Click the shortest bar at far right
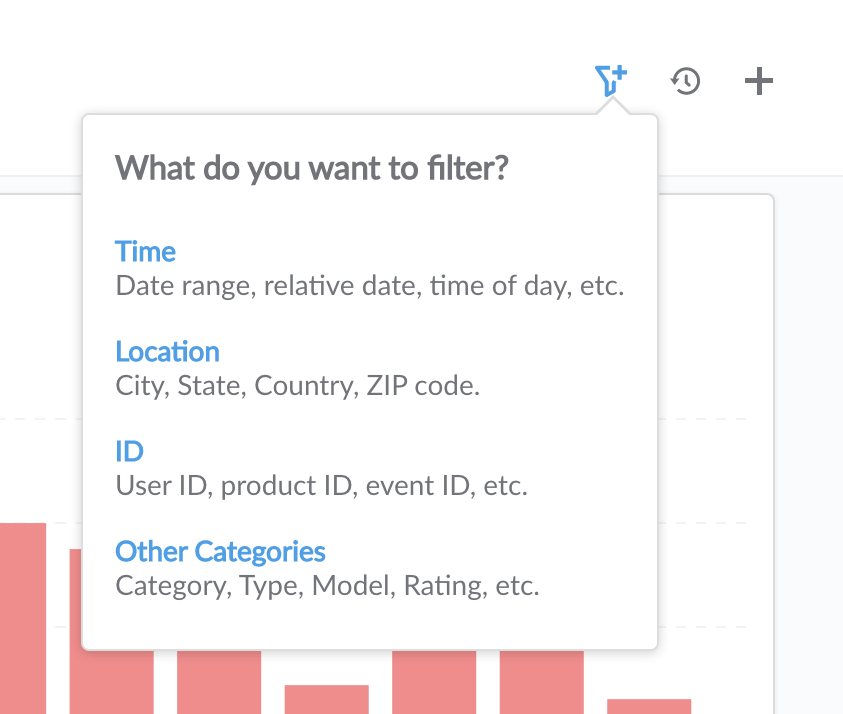843x714 pixels. [648, 706]
